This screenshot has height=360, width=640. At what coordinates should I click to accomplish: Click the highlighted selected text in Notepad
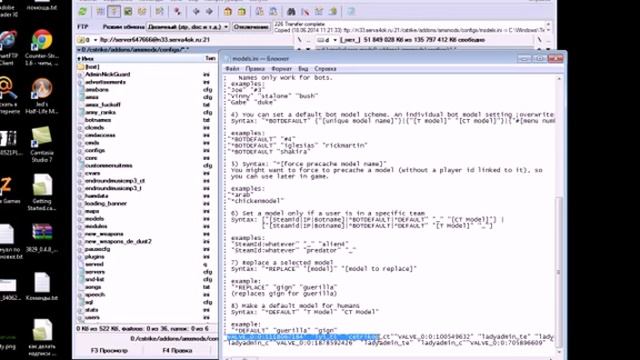point(303,337)
